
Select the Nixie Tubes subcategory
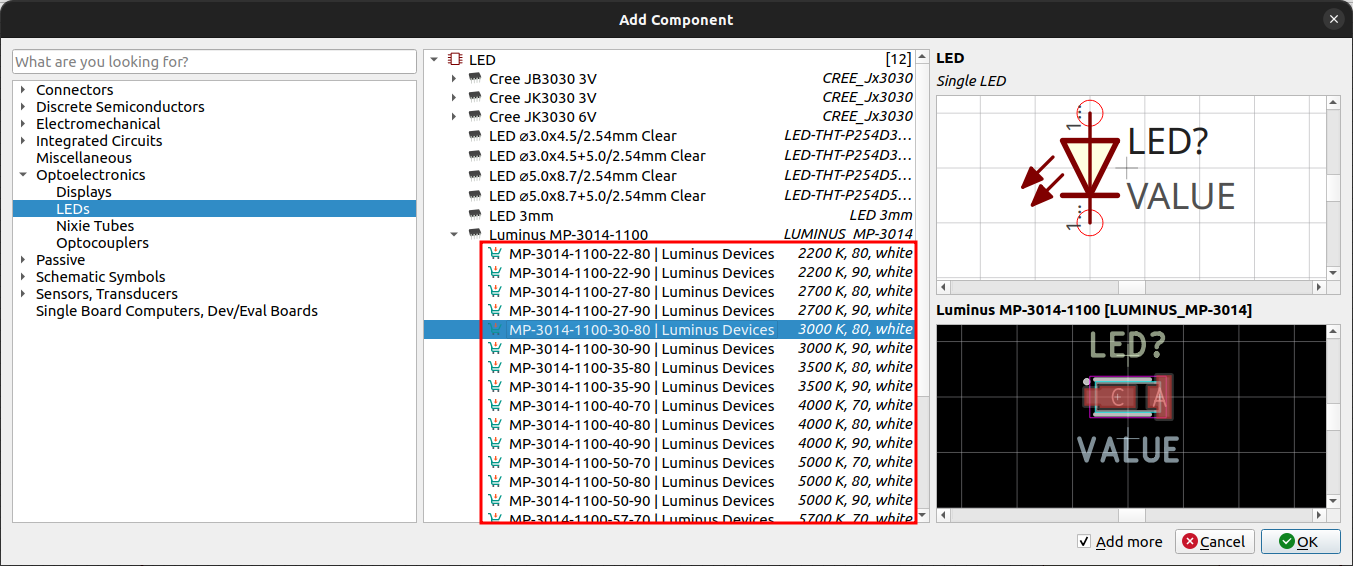pos(95,226)
